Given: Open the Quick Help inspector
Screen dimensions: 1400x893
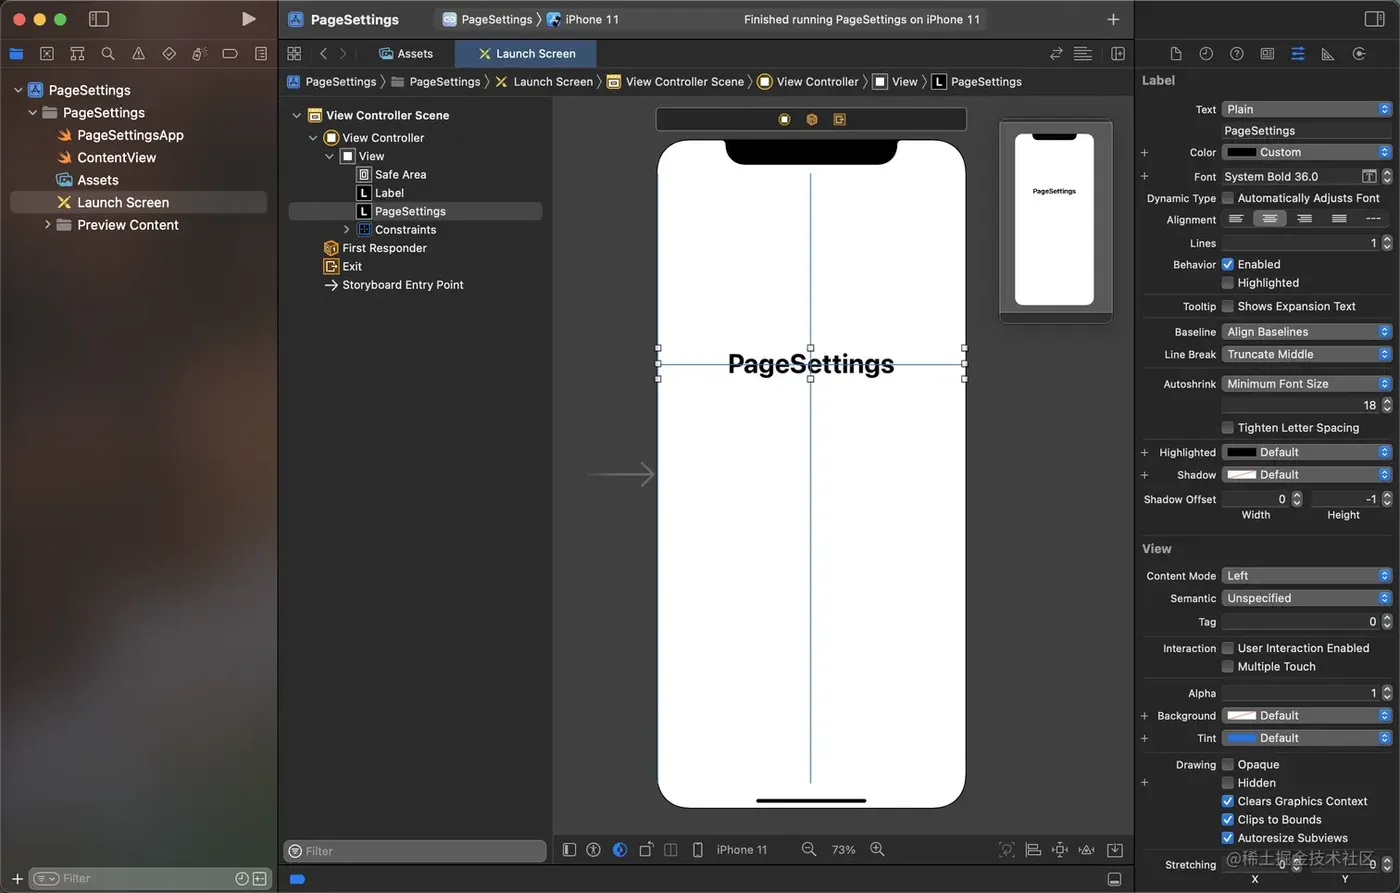Looking at the screenshot, I should [1237, 54].
